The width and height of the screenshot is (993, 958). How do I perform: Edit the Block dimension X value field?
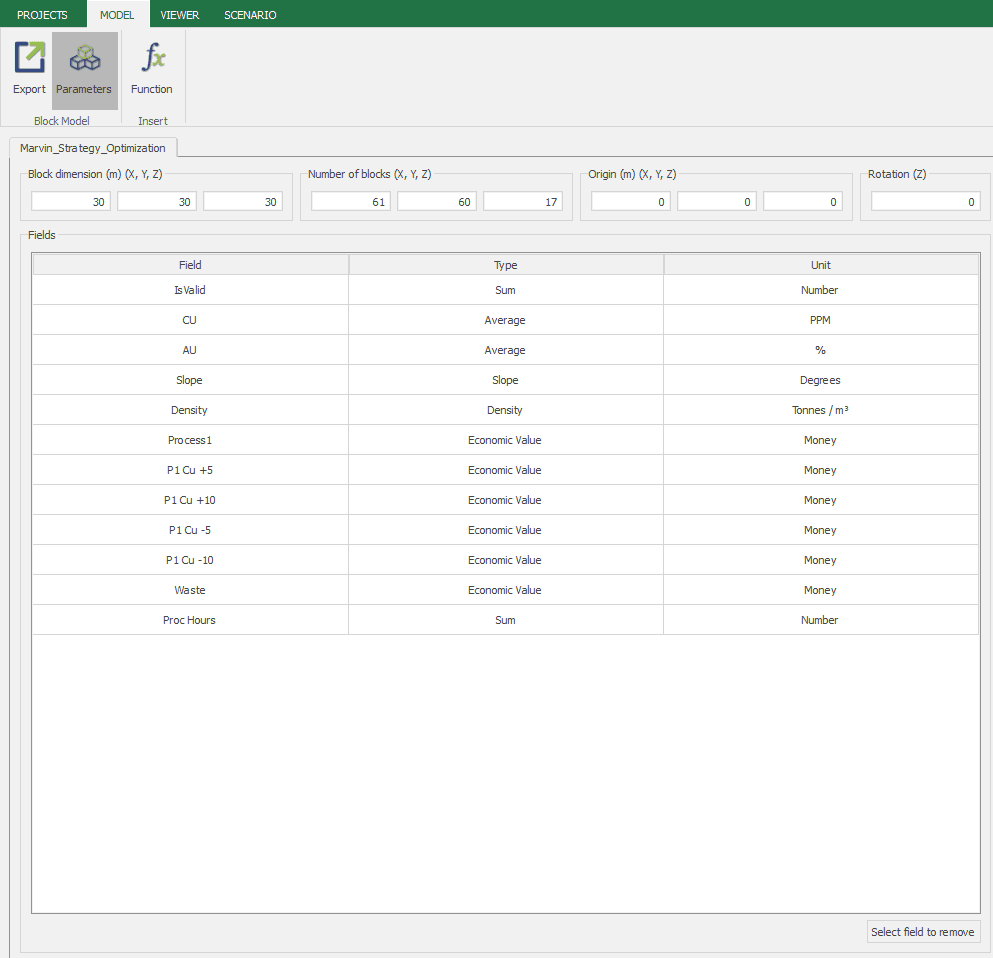[x=71, y=202]
